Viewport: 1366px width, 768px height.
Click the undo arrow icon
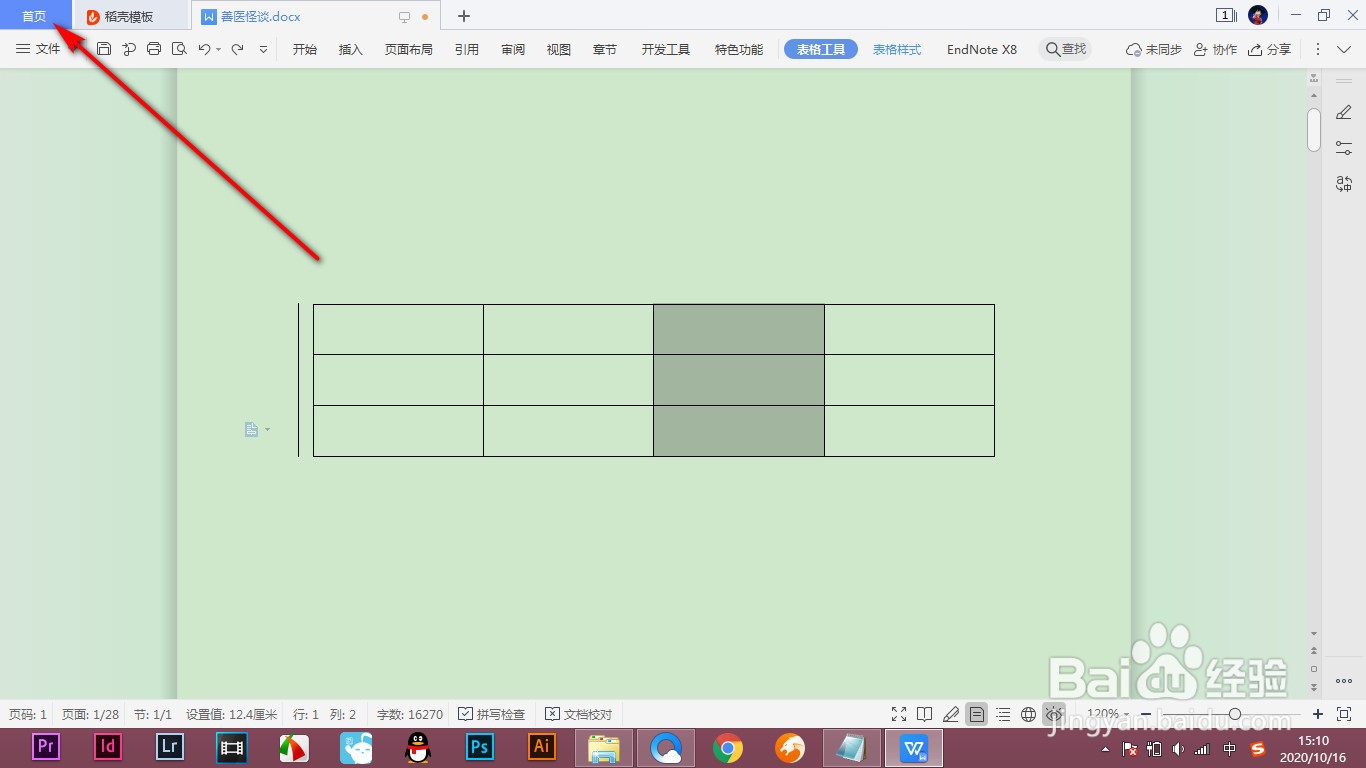[204, 49]
